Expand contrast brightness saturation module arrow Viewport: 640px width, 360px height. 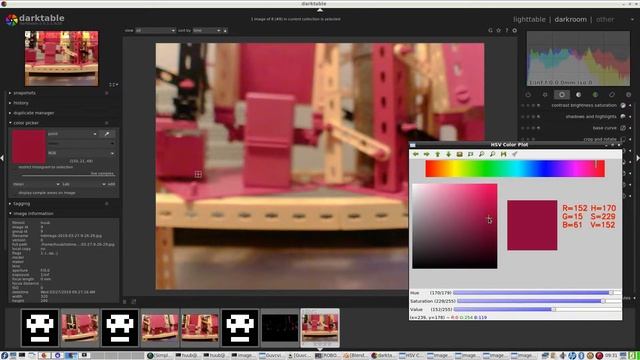pos(630,105)
